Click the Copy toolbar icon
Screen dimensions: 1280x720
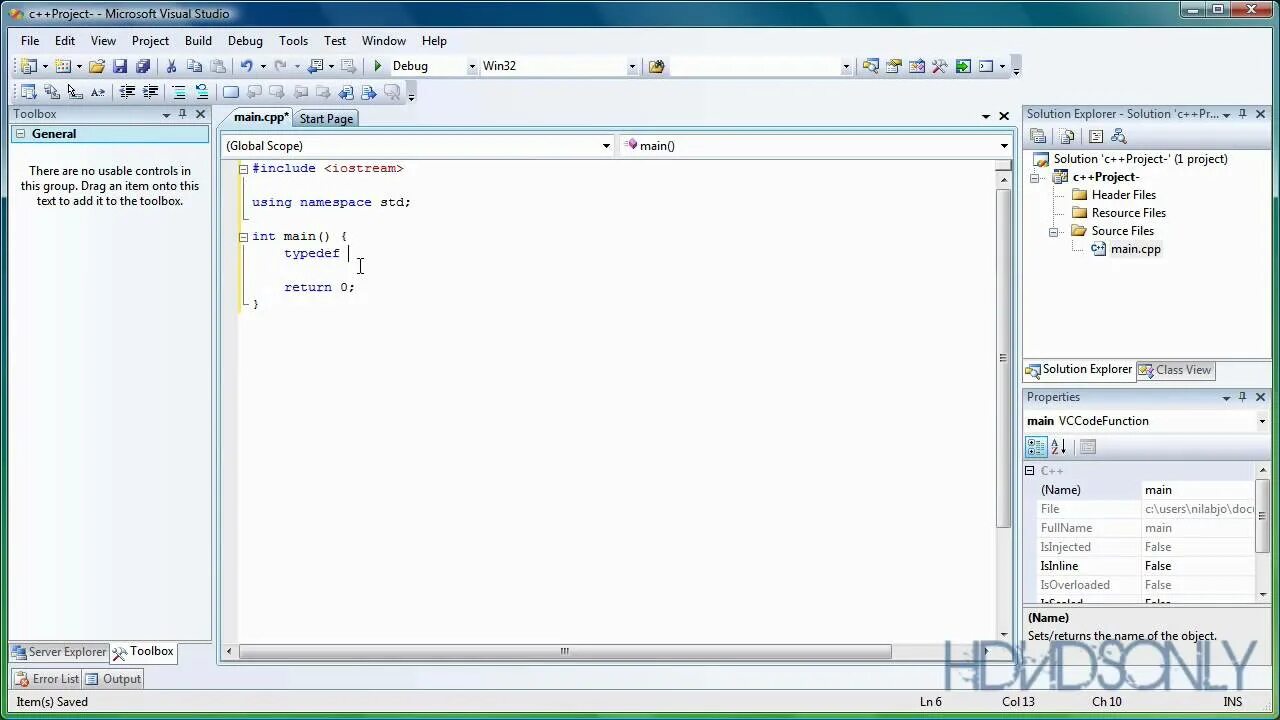coord(194,66)
